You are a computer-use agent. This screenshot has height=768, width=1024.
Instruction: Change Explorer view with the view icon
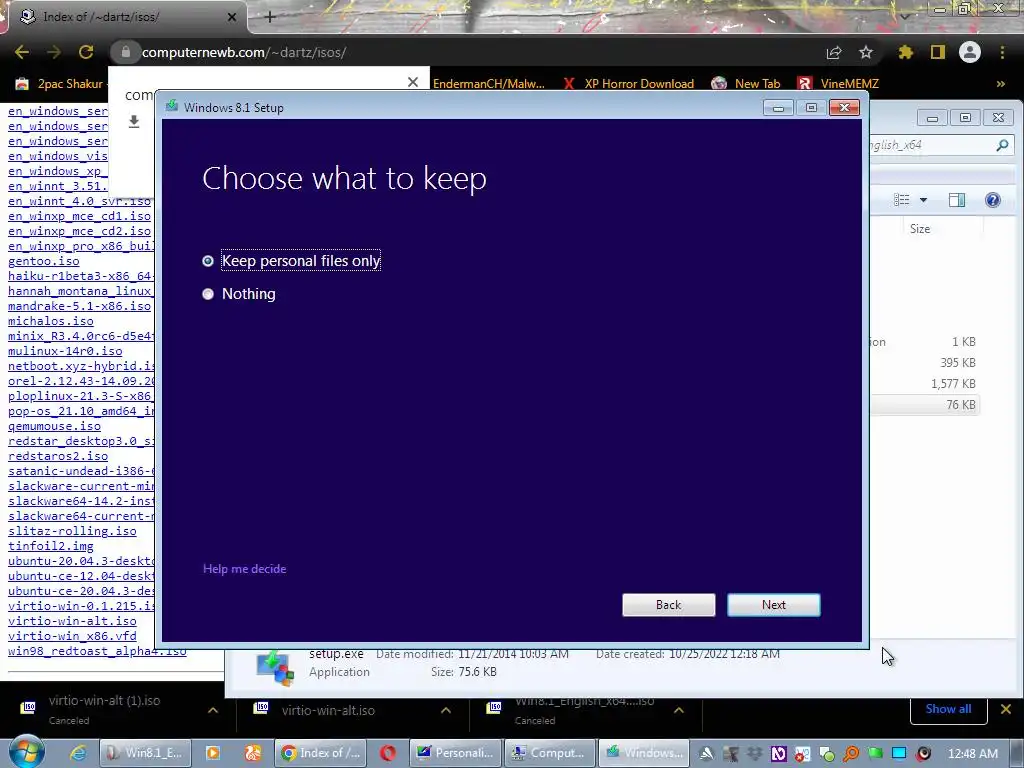click(x=902, y=200)
